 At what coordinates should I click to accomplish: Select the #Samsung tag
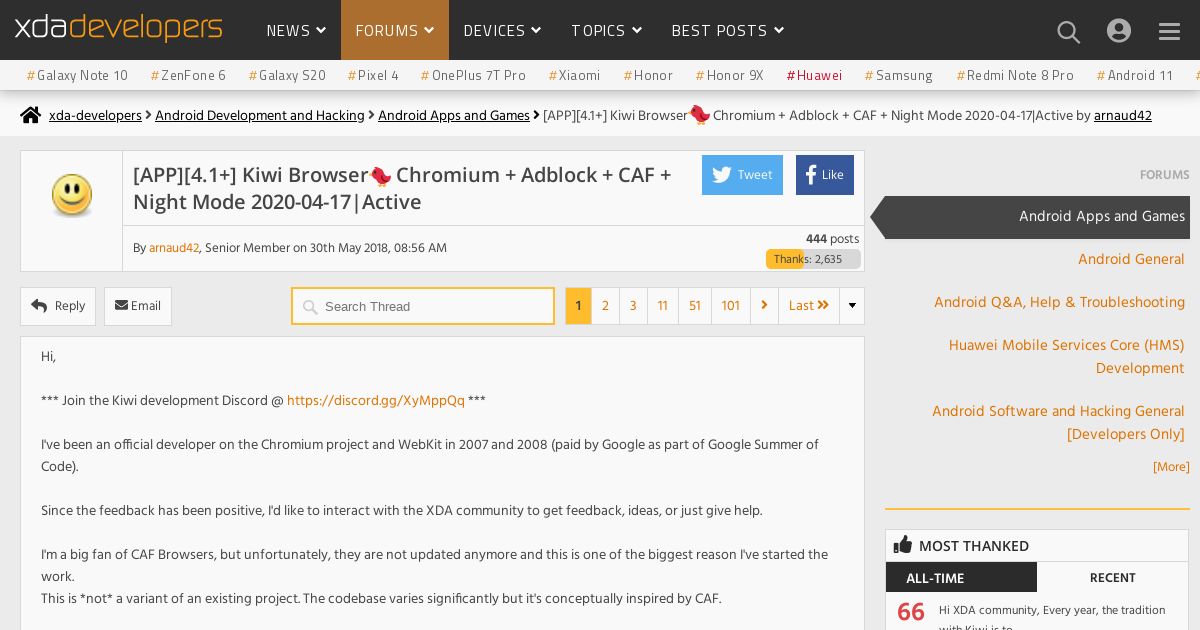(x=898, y=75)
